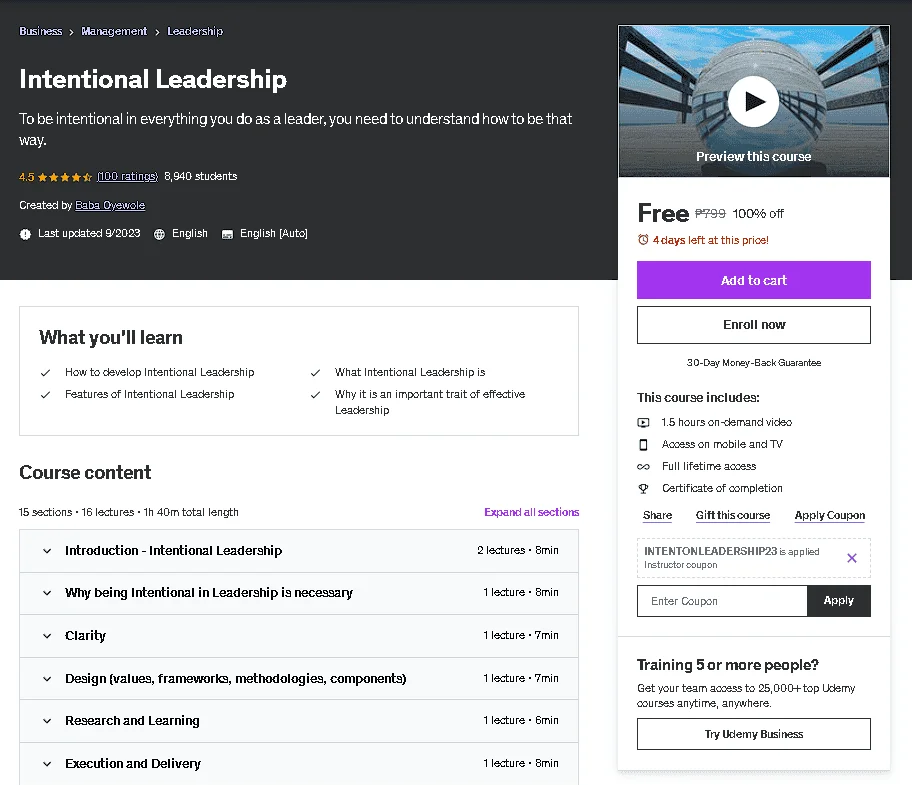Click 1 lecture • 6min in Research row
The width and height of the screenshot is (912, 785).
[521, 720]
